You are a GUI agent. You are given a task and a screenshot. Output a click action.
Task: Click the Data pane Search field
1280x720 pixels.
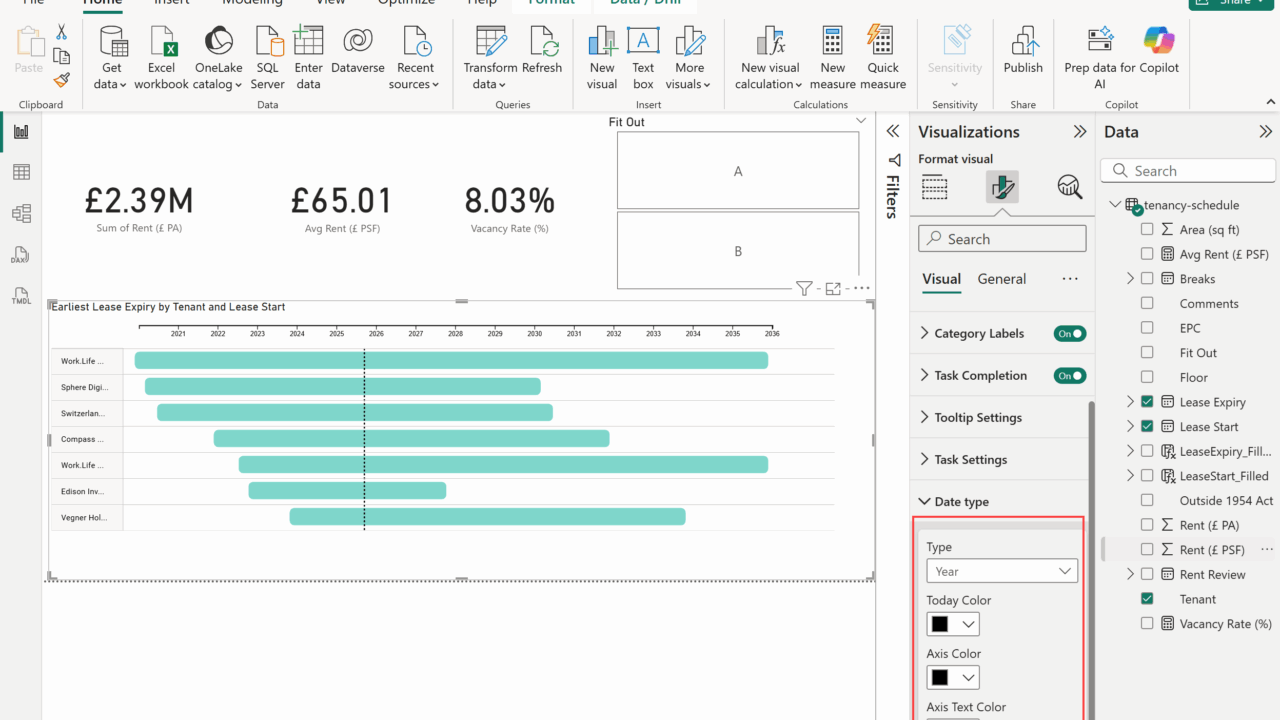(1188, 171)
